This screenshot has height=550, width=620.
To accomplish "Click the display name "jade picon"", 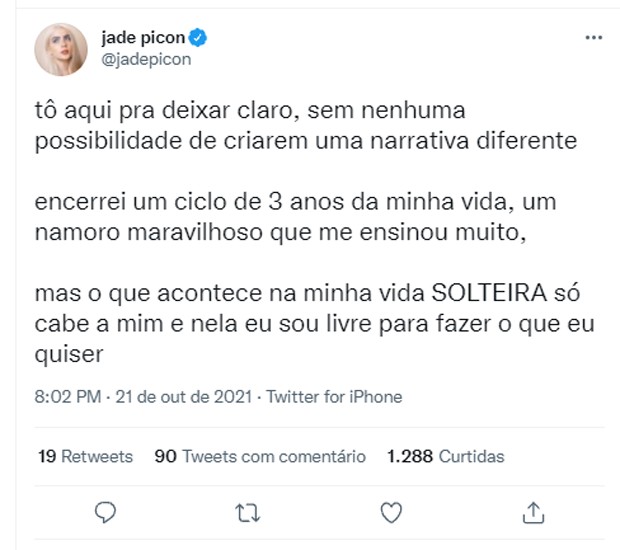I will (x=144, y=39).
